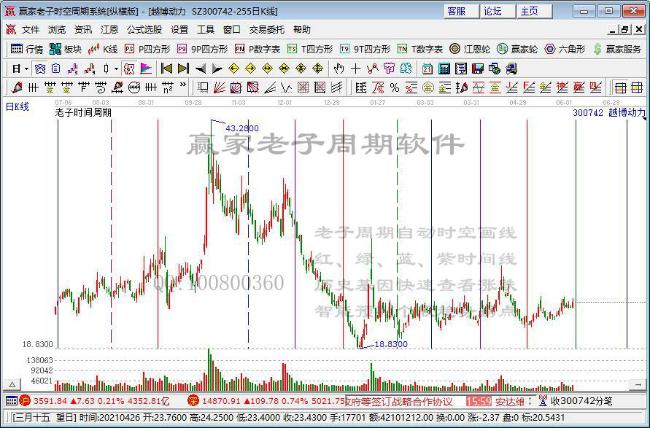This screenshot has height=428, width=650.
Task: Click the 300742 越博动力 stock label
Action: 609,112
